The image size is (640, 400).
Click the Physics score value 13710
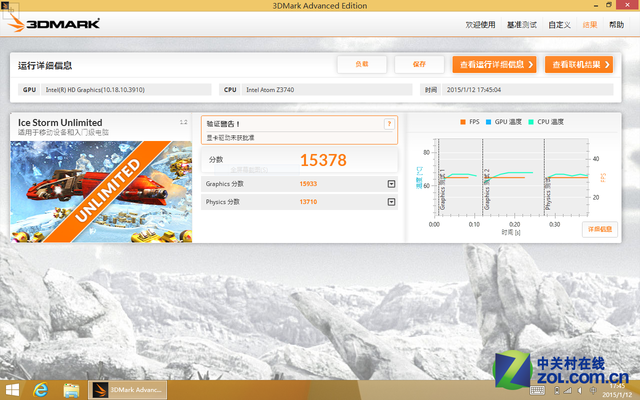(308, 202)
